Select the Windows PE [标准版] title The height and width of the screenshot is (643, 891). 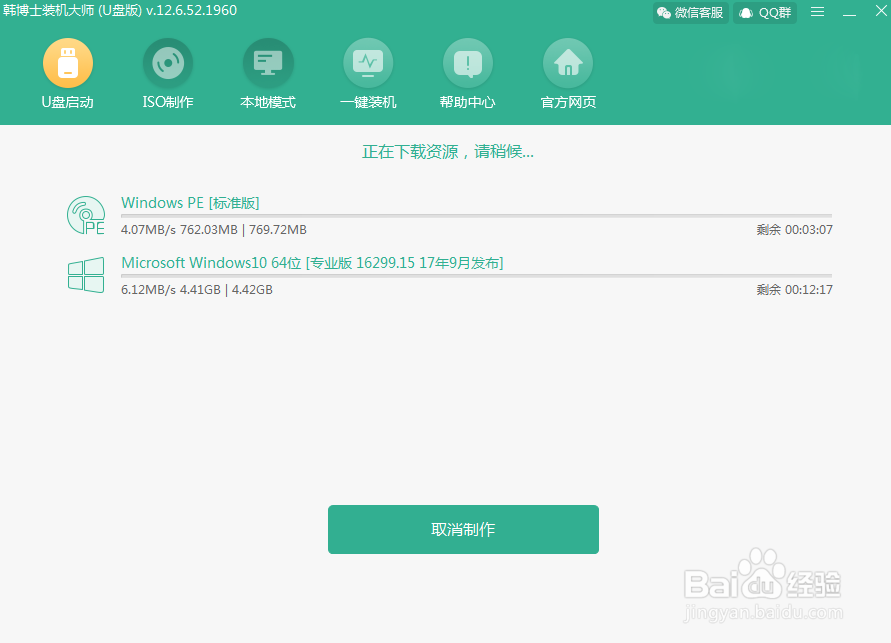pos(190,203)
